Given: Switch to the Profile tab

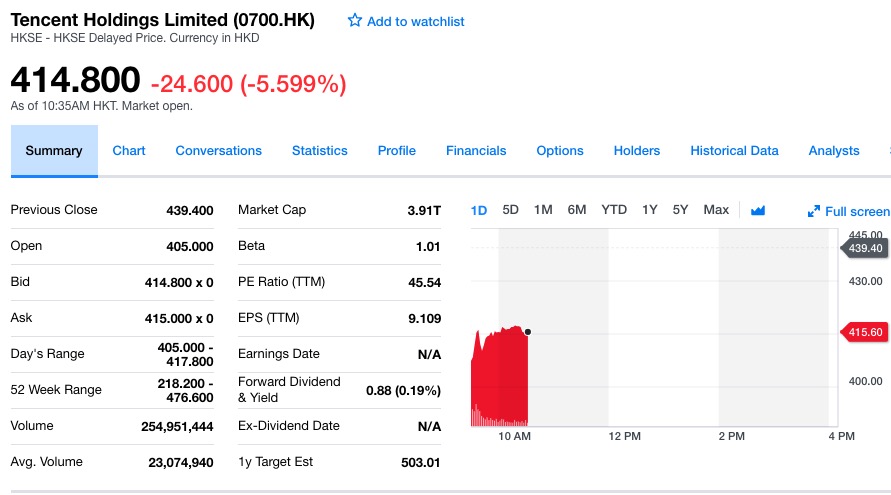Looking at the screenshot, I should point(397,151).
